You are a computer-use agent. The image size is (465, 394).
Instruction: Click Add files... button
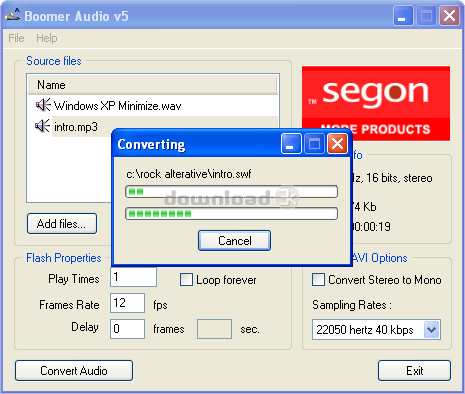(62, 224)
